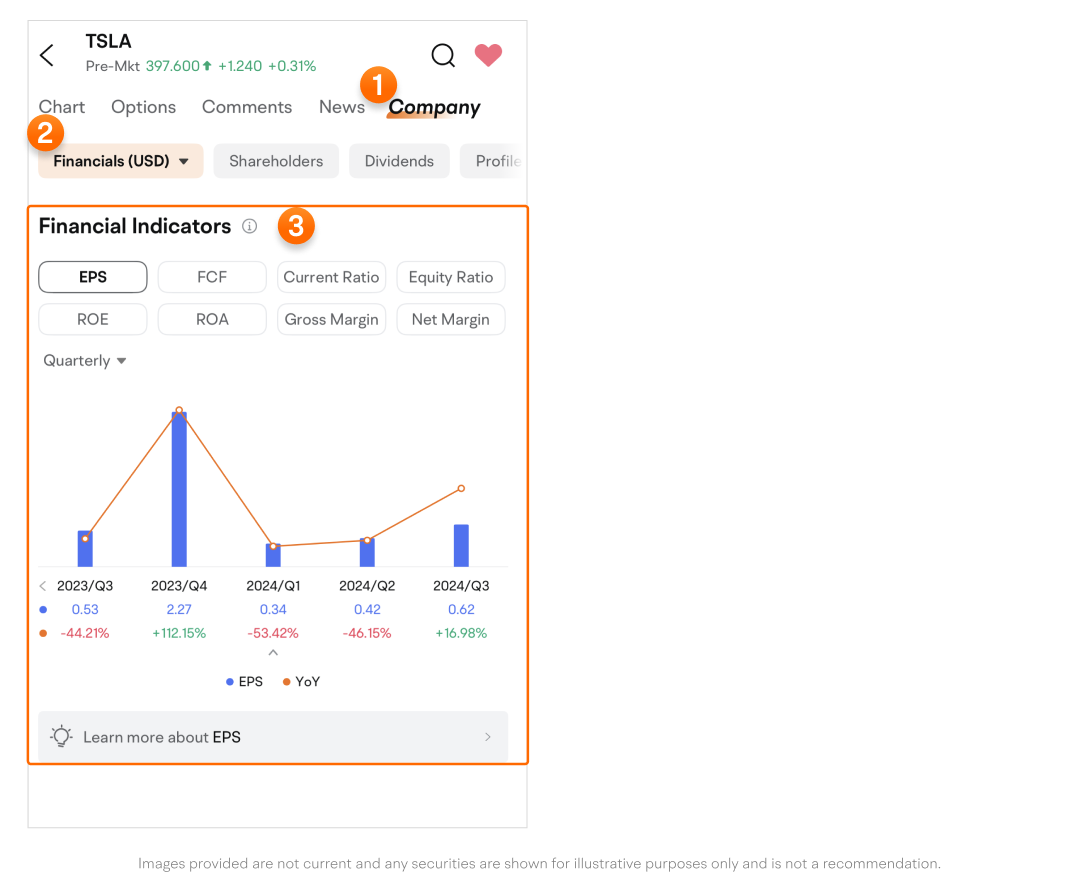
Task: Click the Financial Indicators info icon
Action: pos(250,227)
